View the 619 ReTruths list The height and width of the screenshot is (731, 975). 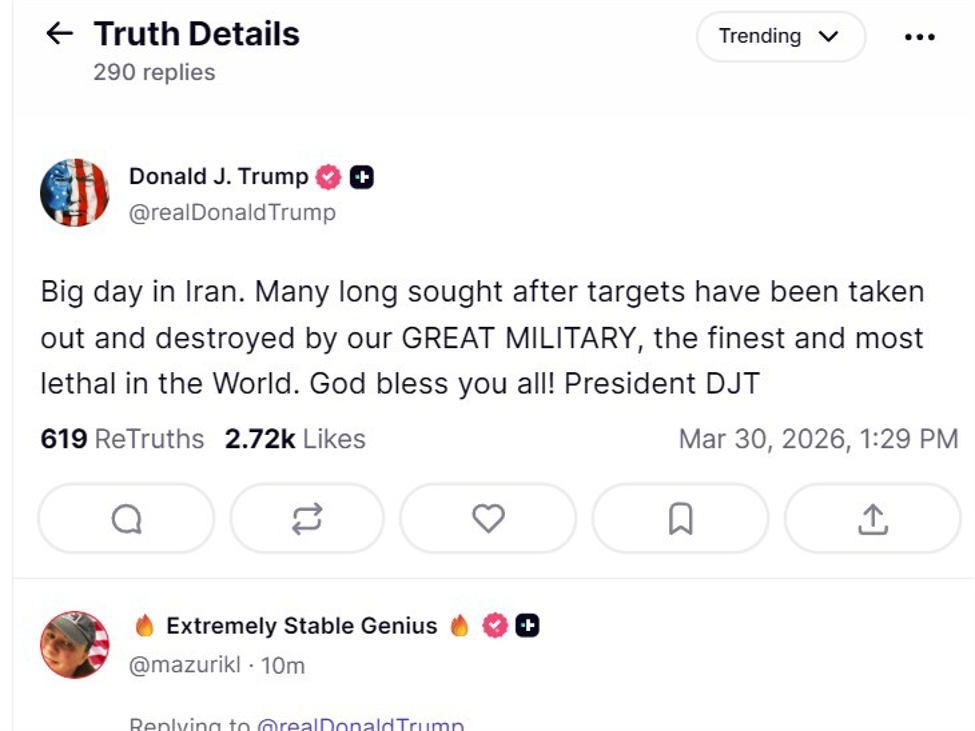(122, 439)
